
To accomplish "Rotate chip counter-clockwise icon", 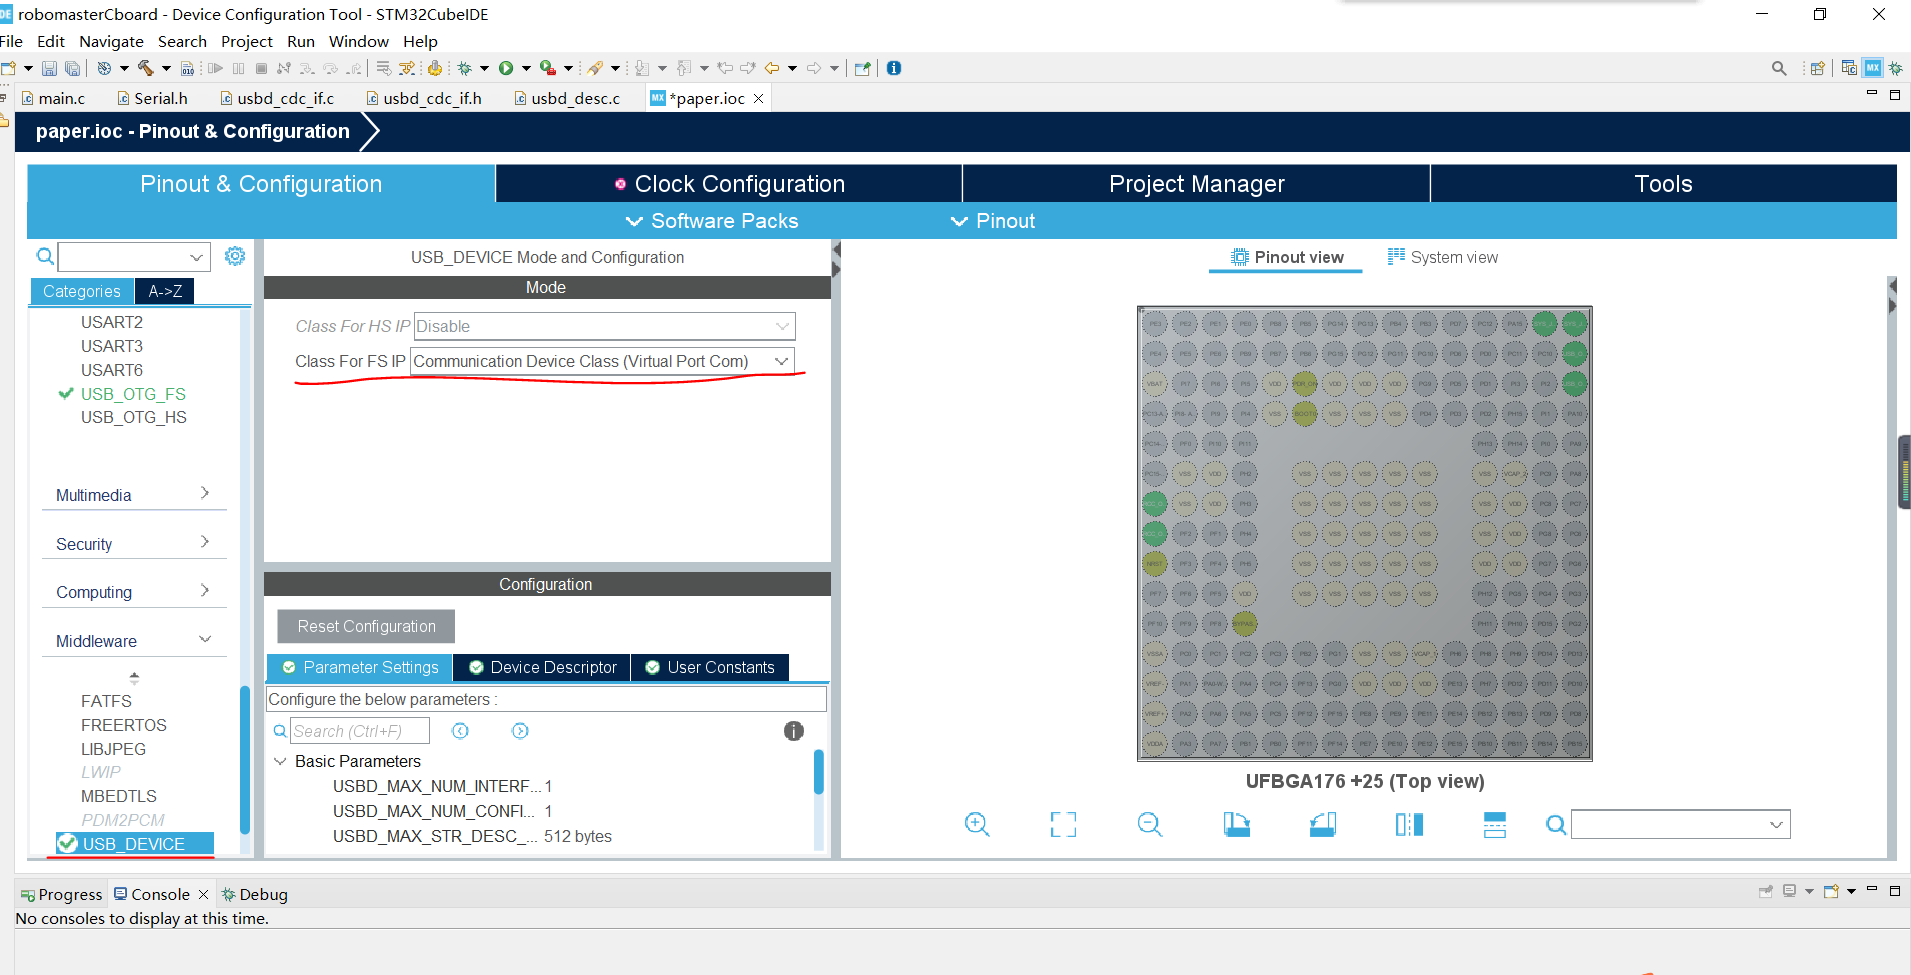I will pyautogui.click(x=1323, y=824).
